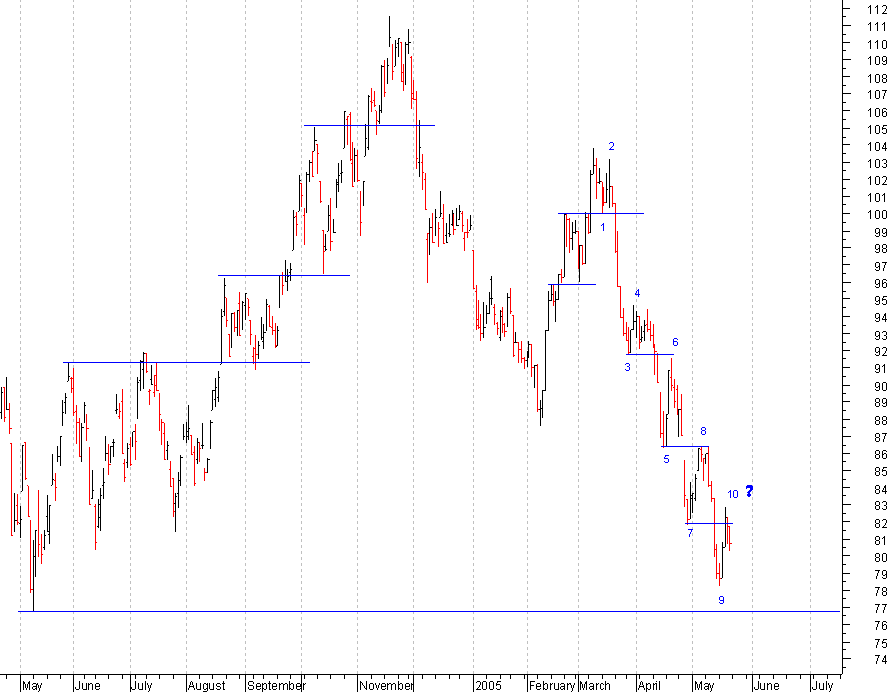Click the August month label
This screenshot has height=692, width=890.
pos(206,686)
